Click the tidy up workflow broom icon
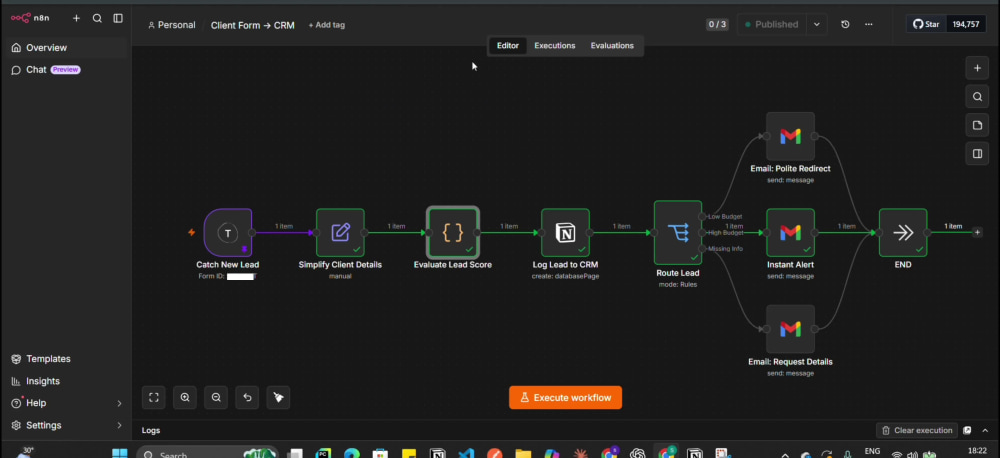This screenshot has height=458, width=1000. click(279, 397)
